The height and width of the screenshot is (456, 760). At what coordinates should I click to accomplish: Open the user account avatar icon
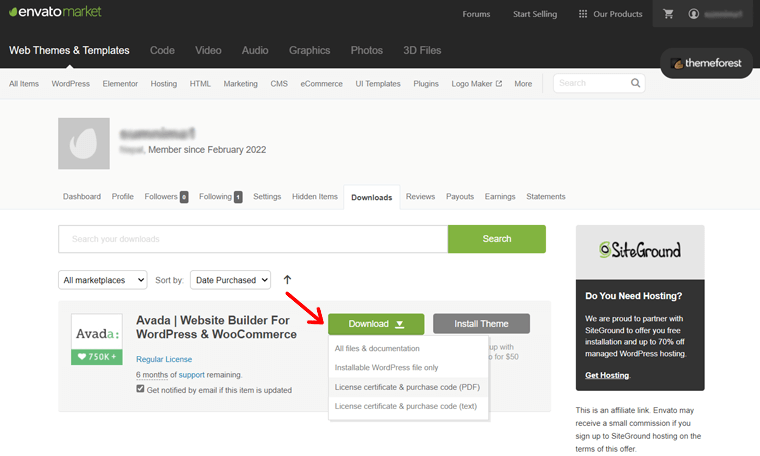point(694,14)
